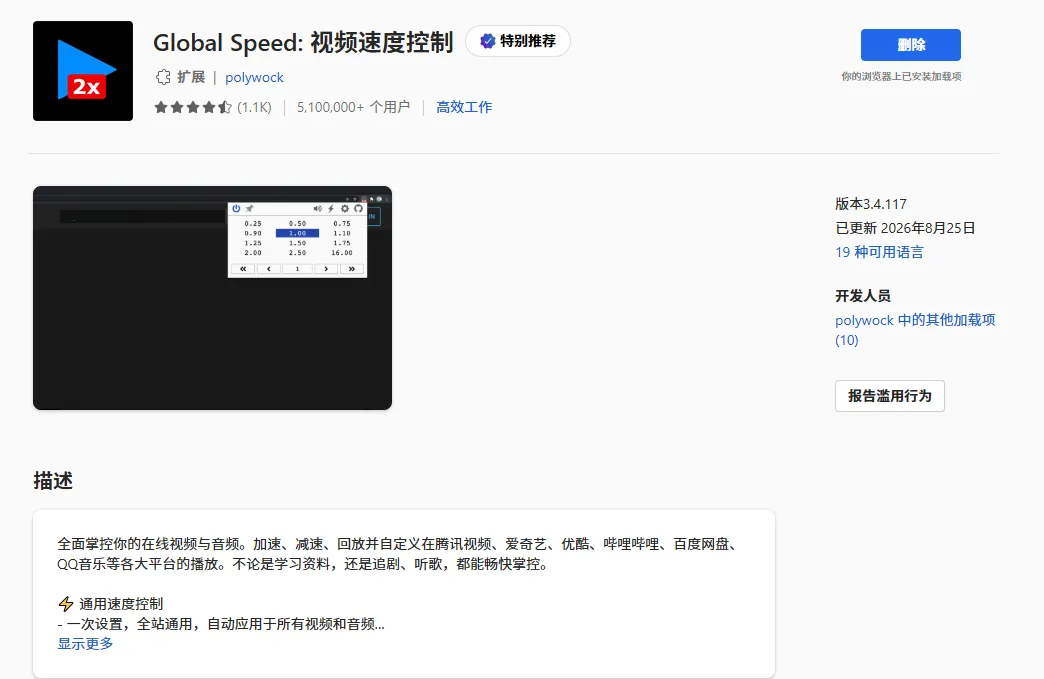Click the 开发人员 heading

(863, 296)
